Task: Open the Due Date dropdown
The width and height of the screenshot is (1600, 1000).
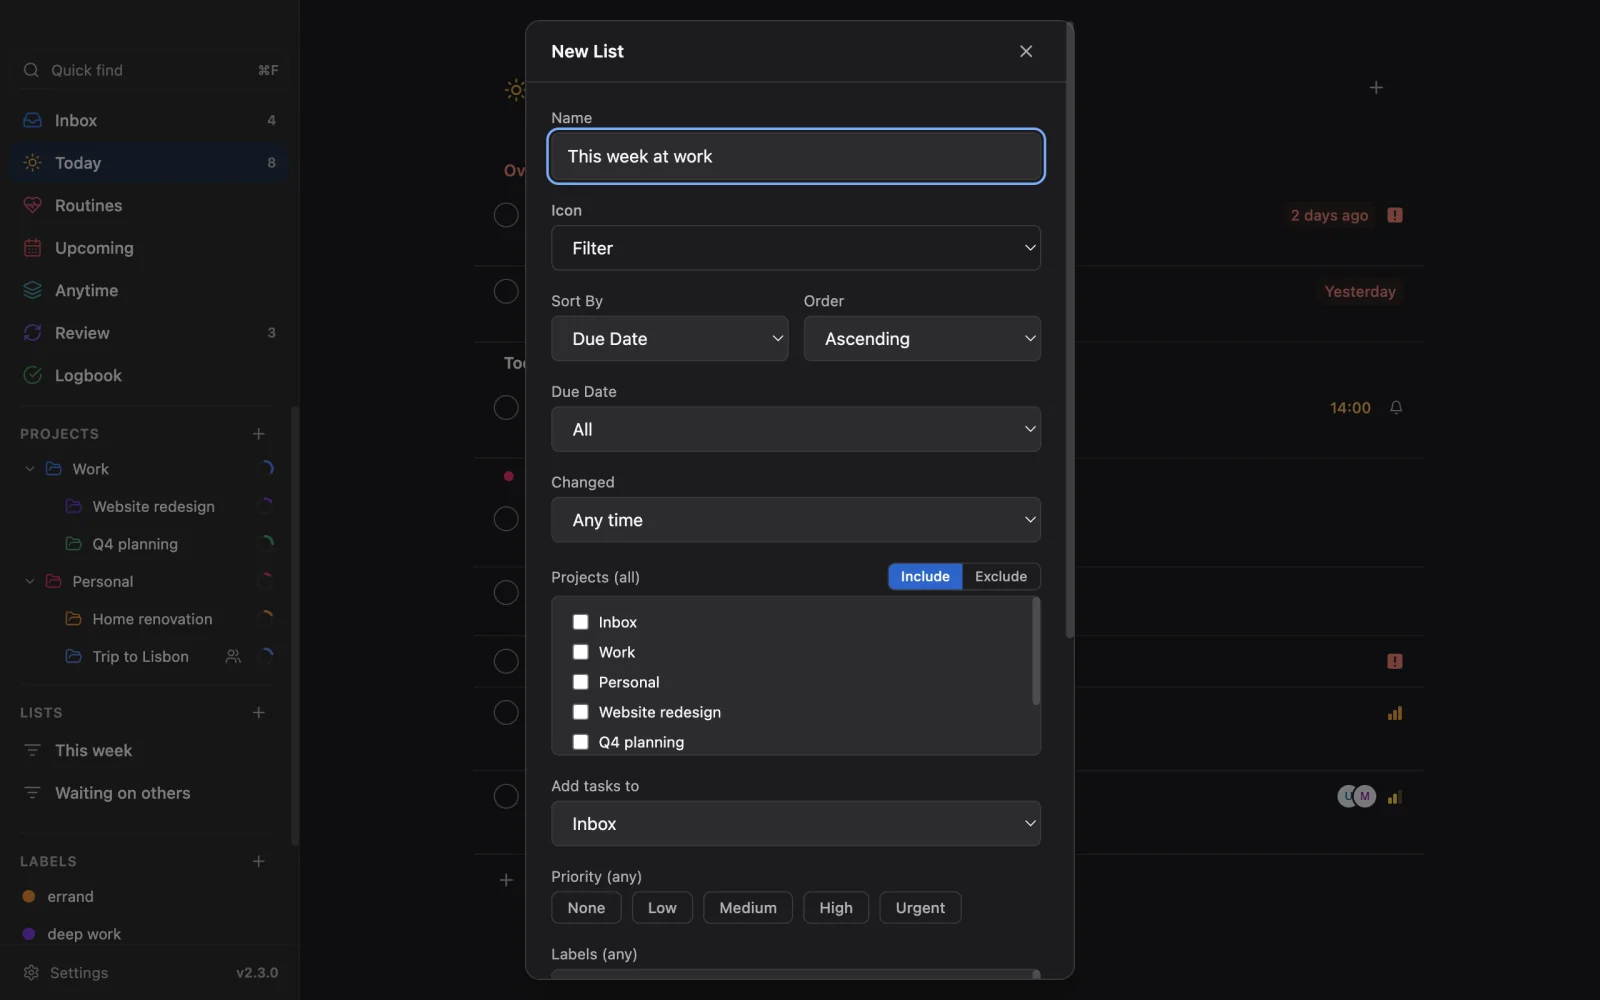Action: pos(796,429)
